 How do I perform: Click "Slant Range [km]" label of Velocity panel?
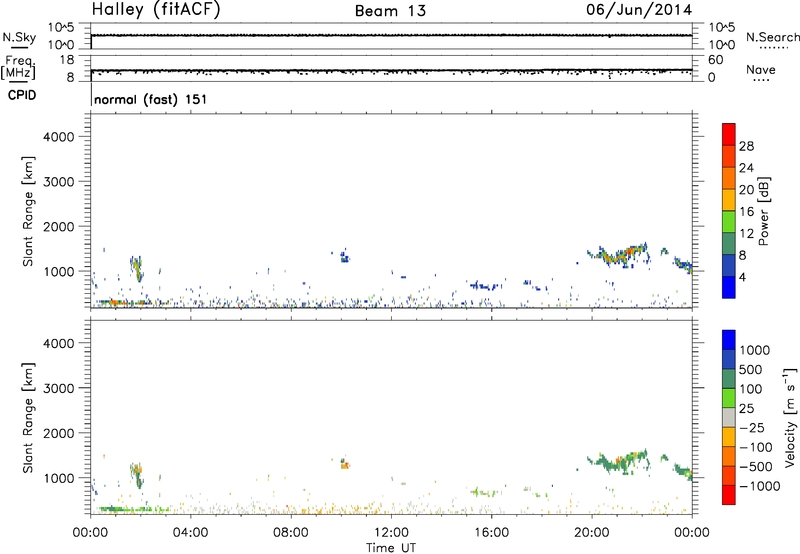click(28, 418)
